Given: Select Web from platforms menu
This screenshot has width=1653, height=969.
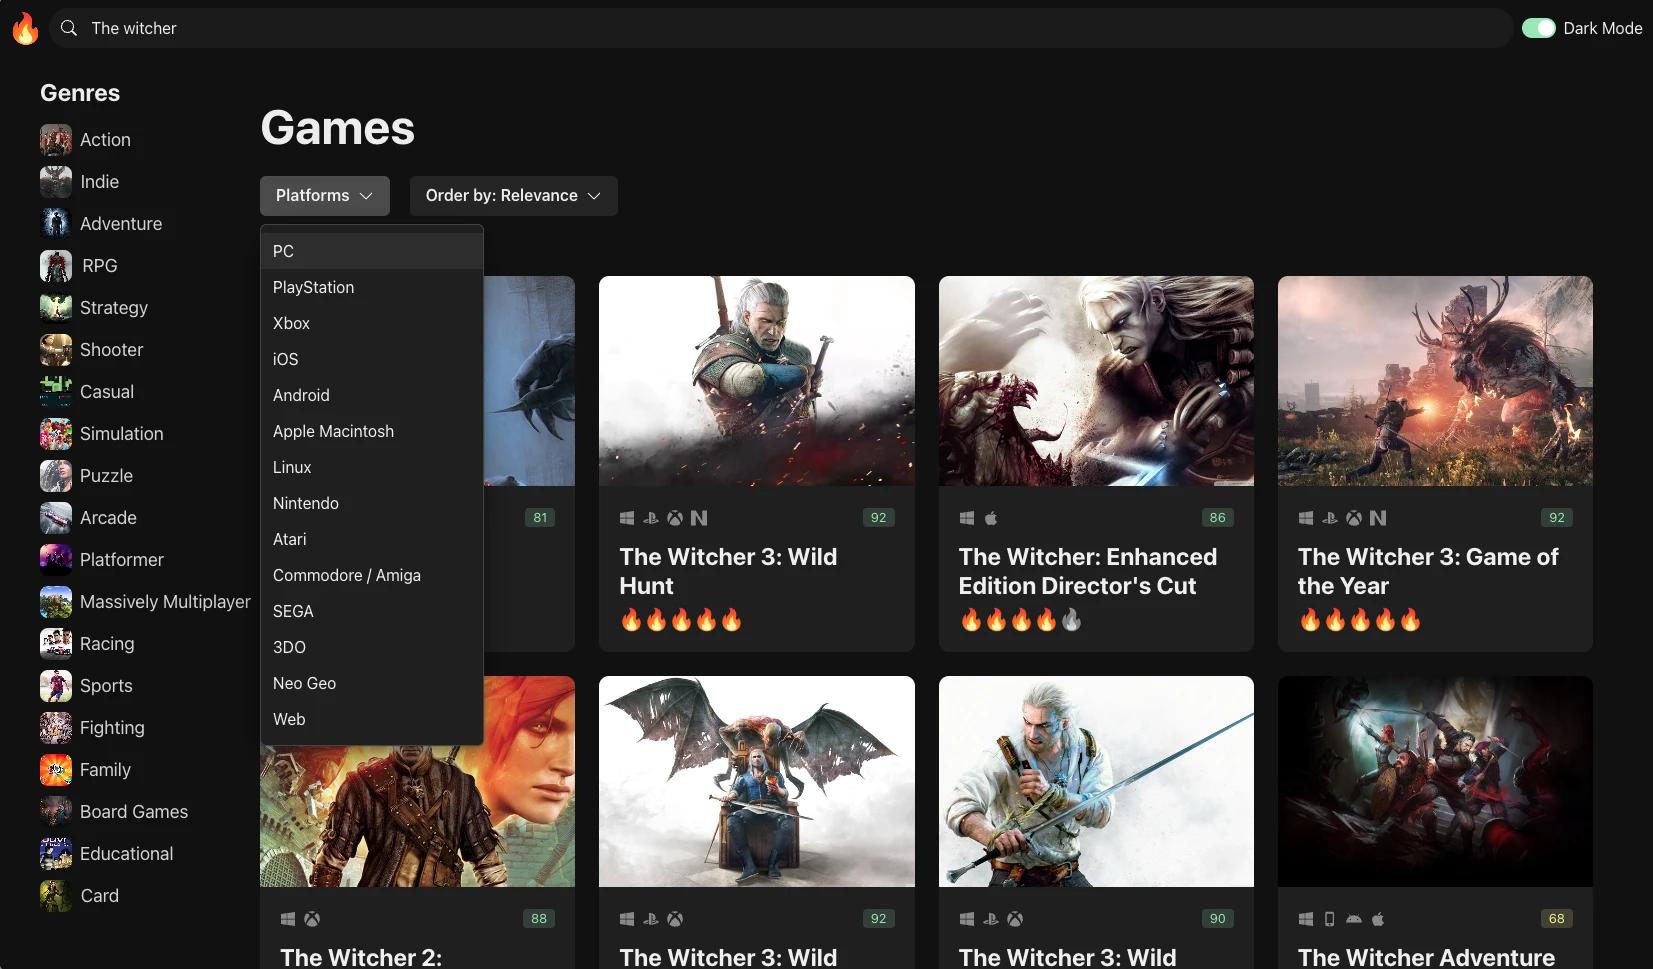Looking at the screenshot, I should point(372,719).
